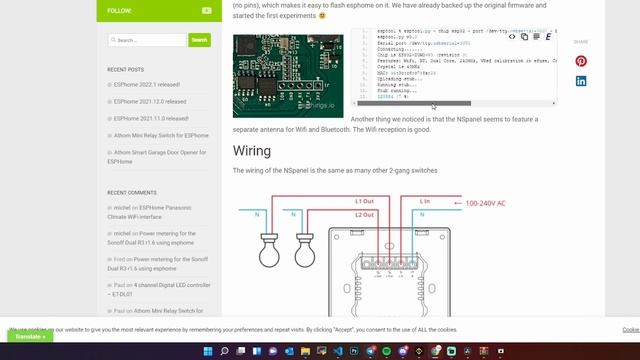Open 'ESPHome 2021.12.0 released' post
Viewport: 640px width, 360px height.
point(150,102)
